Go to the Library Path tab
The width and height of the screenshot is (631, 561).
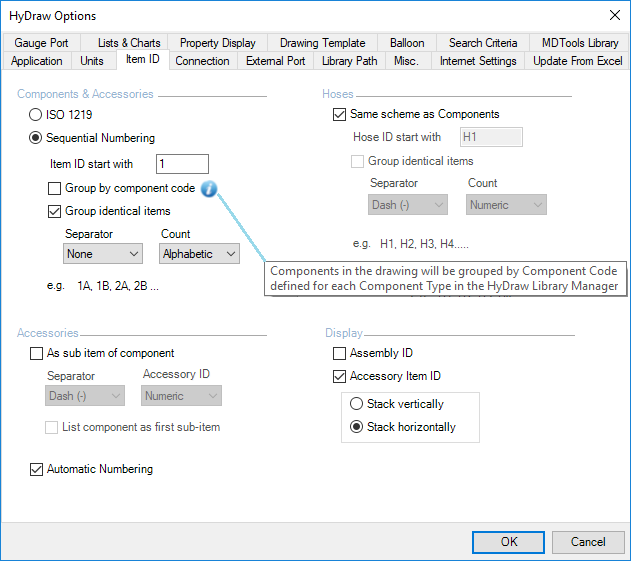[x=349, y=61]
